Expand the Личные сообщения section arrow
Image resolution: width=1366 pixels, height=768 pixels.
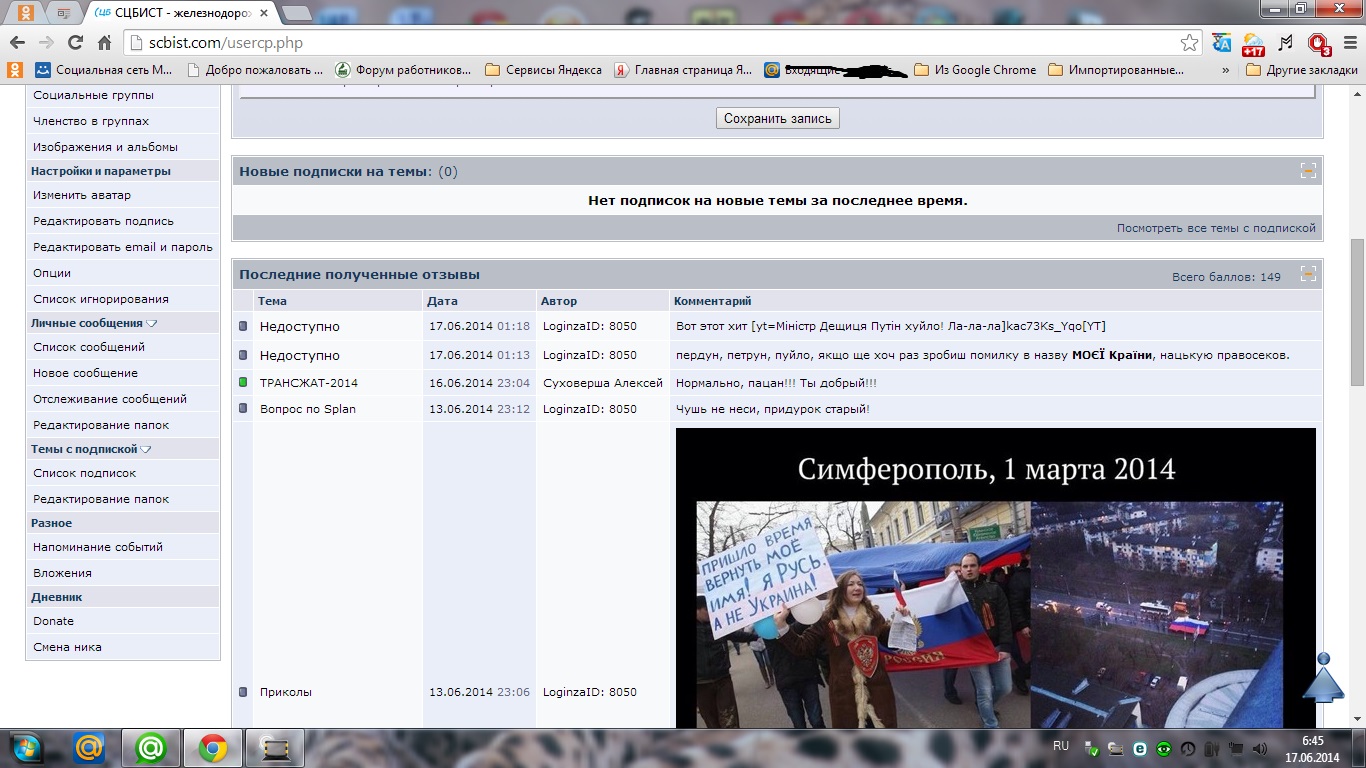click(152, 323)
